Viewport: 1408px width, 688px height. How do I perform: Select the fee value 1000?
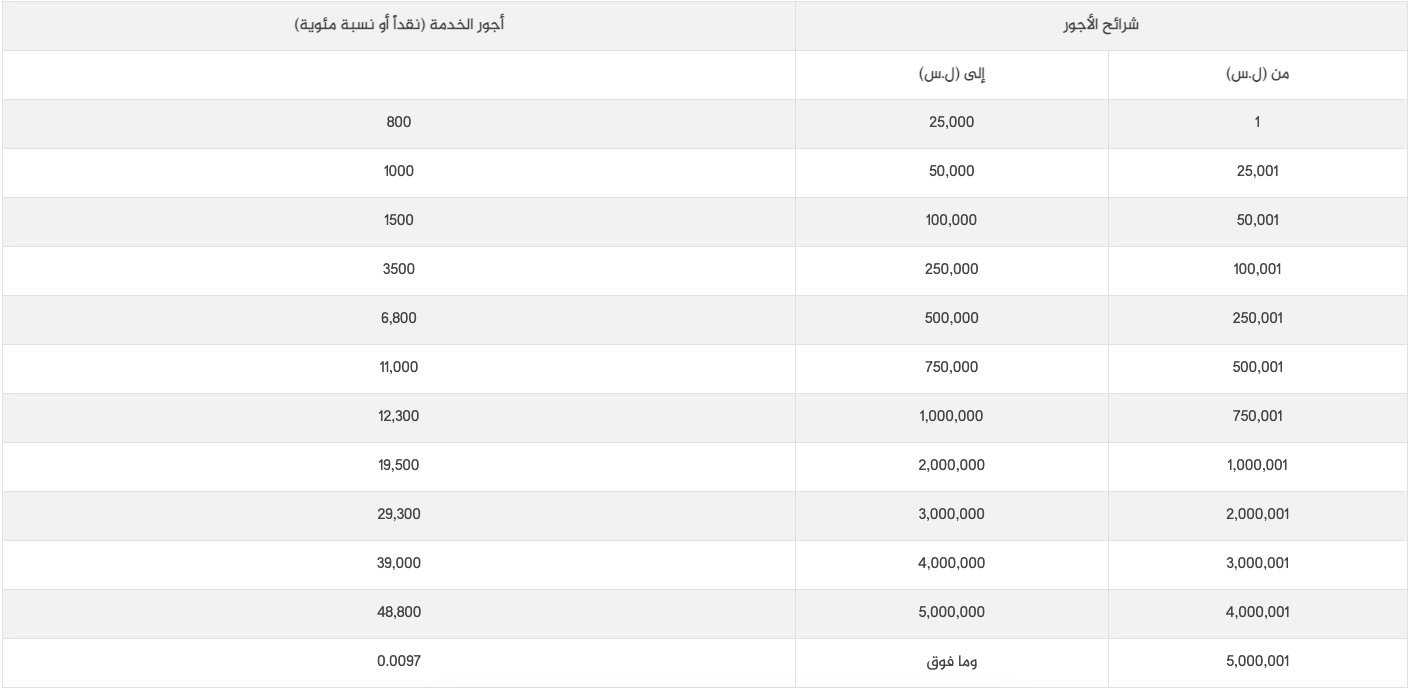click(x=398, y=171)
